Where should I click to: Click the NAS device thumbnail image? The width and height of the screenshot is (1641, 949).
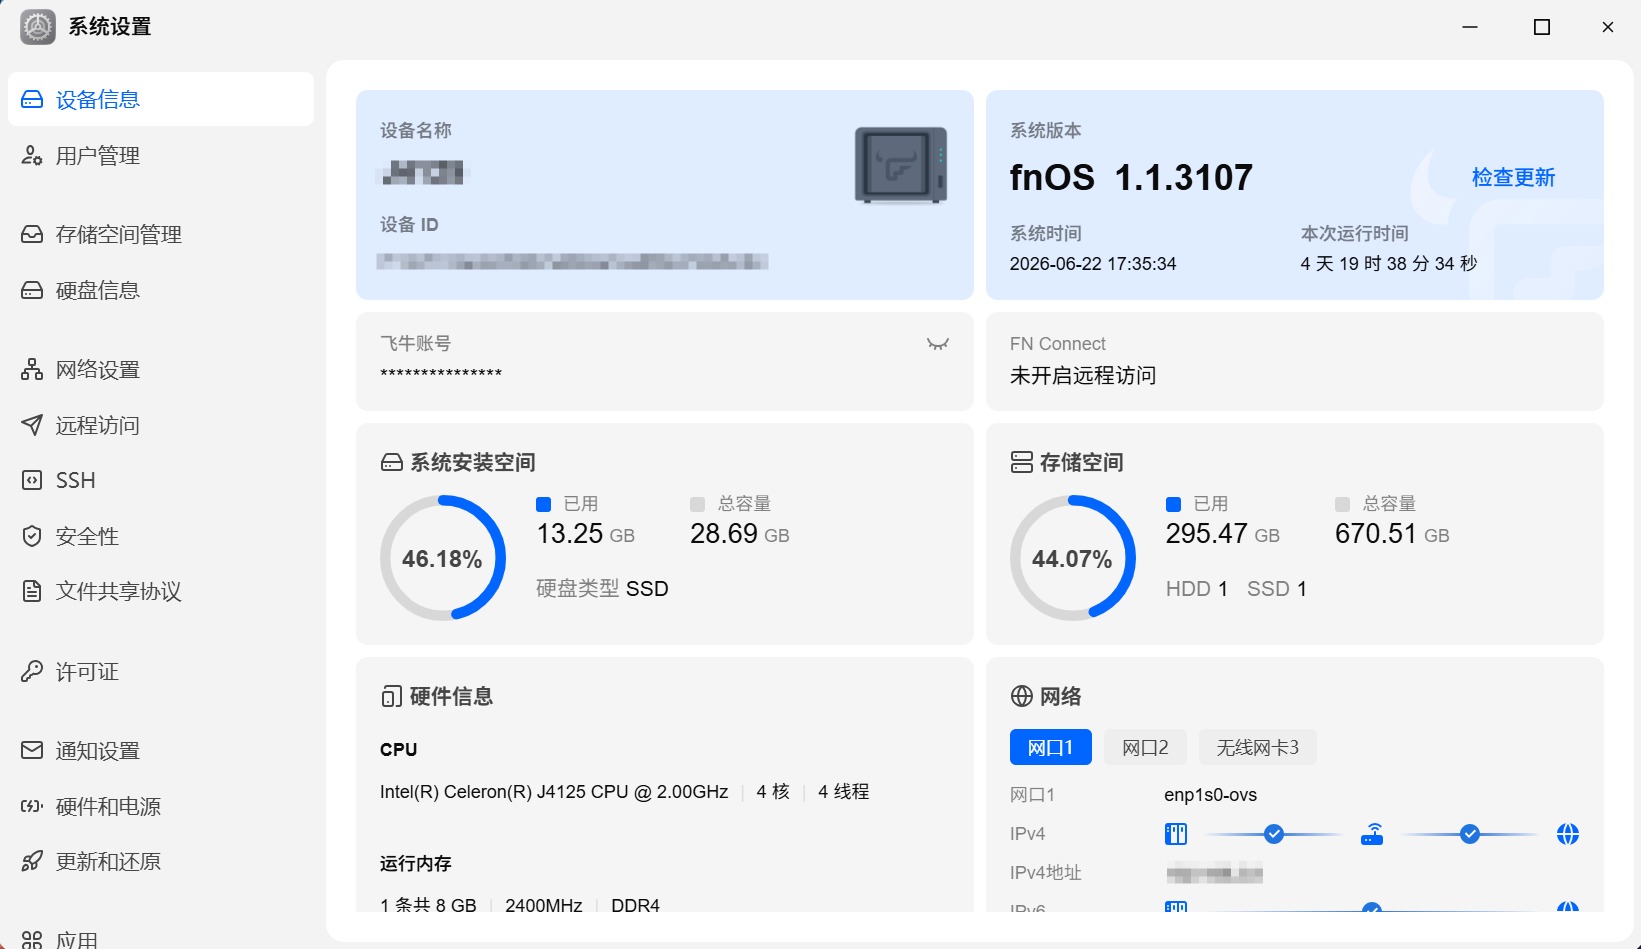click(901, 165)
